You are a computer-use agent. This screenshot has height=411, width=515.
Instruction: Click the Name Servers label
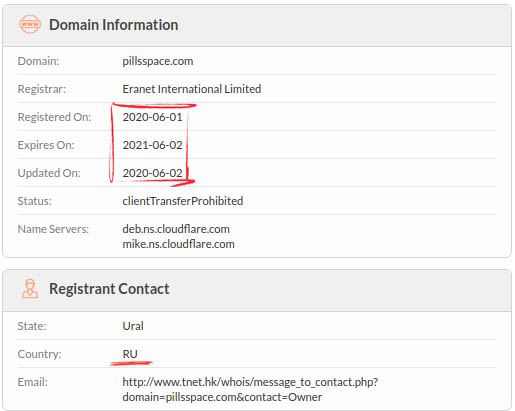53,229
